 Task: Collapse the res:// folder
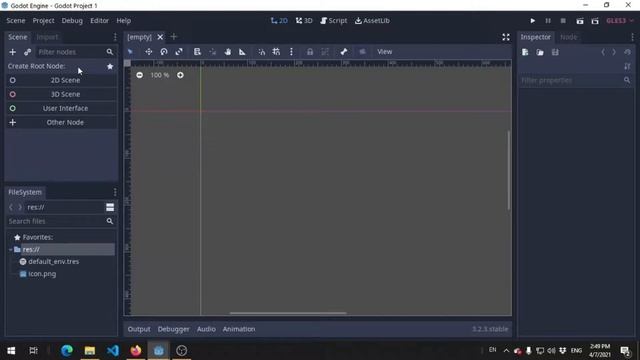click(11, 249)
